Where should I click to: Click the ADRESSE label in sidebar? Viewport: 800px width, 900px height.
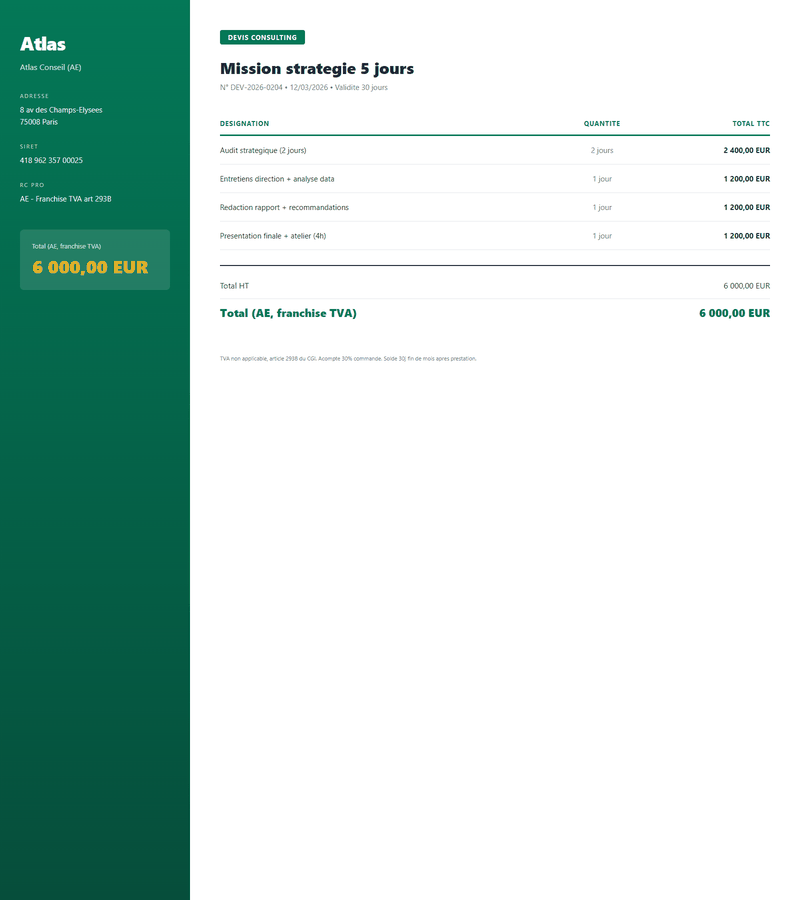point(34,96)
